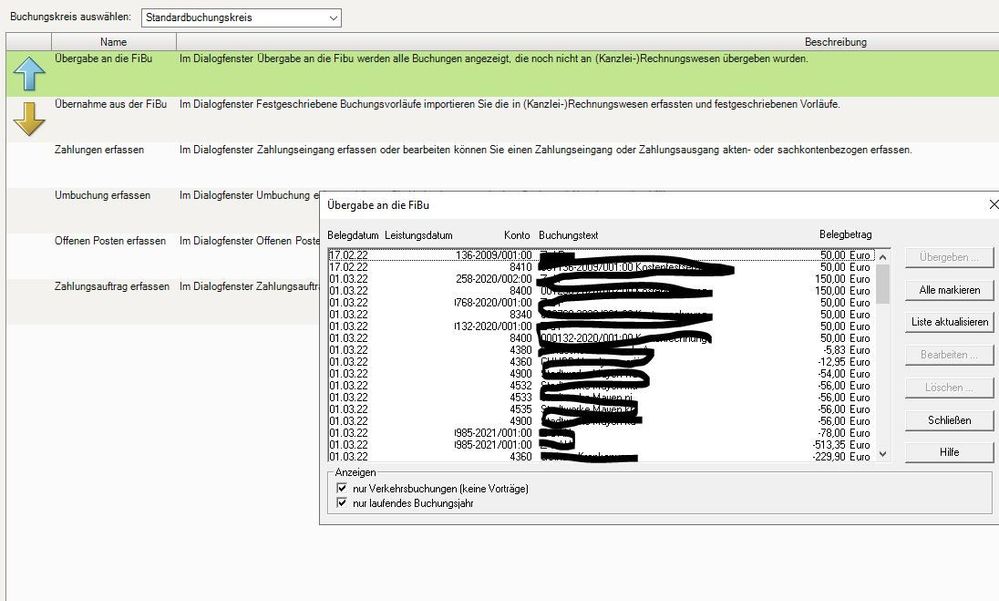The height and width of the screenshot is (601, 999).
Task: Toggle 'nur laufendes Buchungsjahr' checkbox
Action: point(341,503)
